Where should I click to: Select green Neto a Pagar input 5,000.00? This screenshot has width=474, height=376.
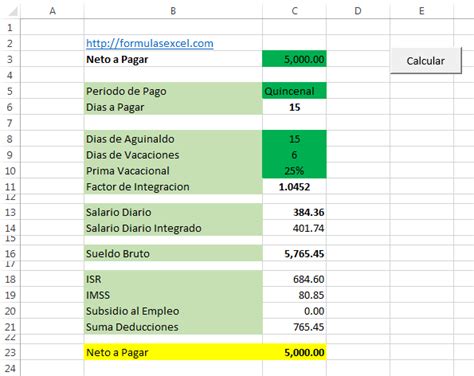click(x=294, y=59)
